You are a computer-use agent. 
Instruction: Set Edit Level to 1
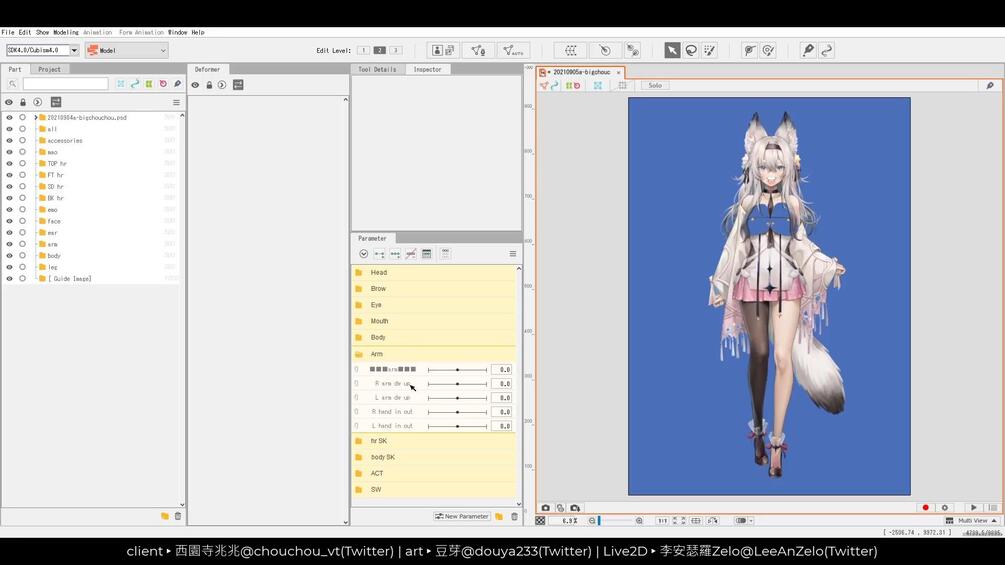click(363, 50)
